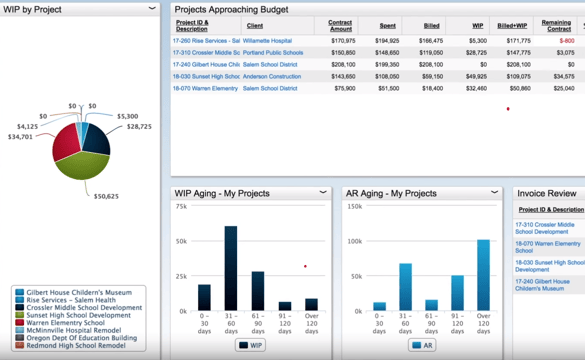The image size is (585, 360).
Task: Sort by Billed column header
Action: coord(431,26)
